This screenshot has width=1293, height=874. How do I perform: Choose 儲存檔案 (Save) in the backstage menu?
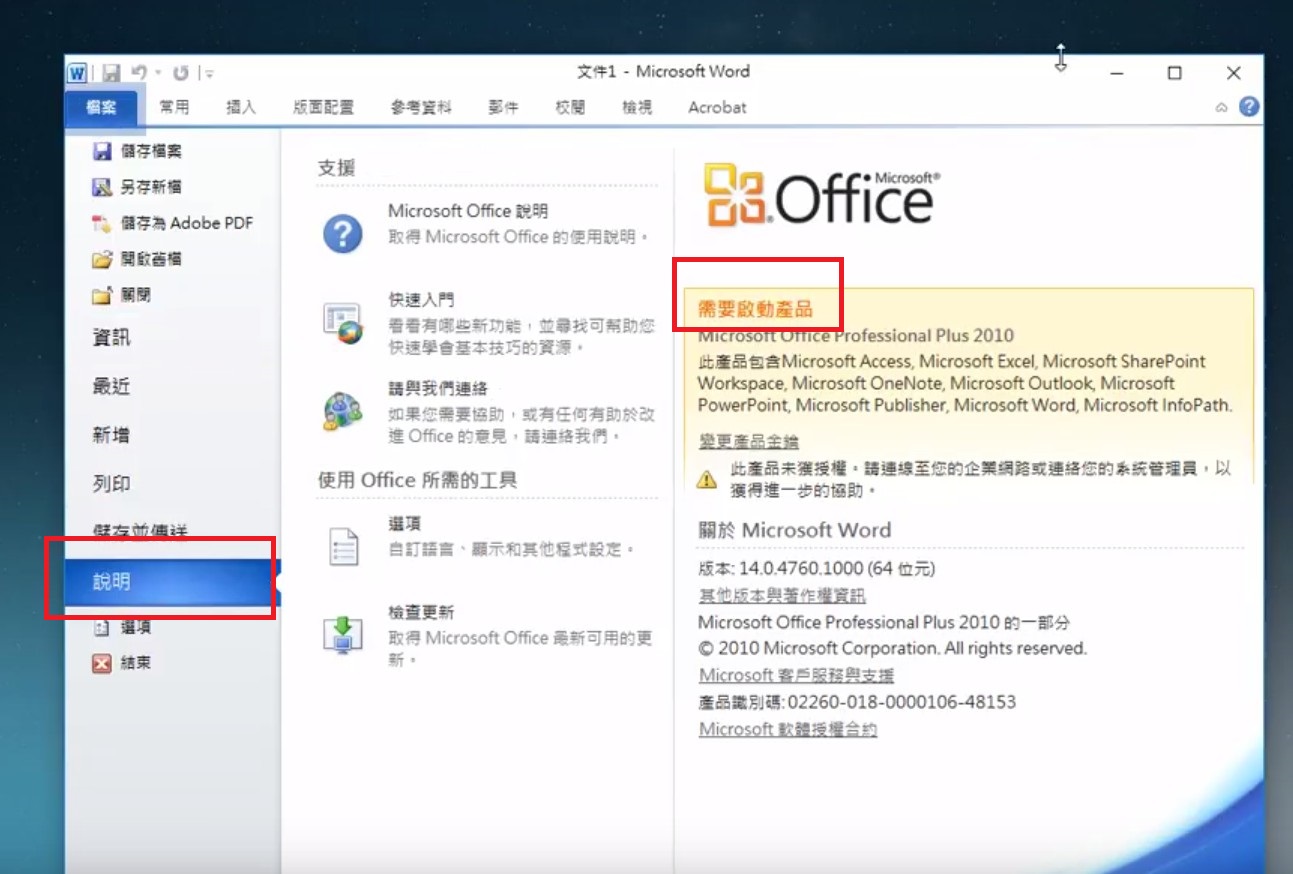coord(137,151)
